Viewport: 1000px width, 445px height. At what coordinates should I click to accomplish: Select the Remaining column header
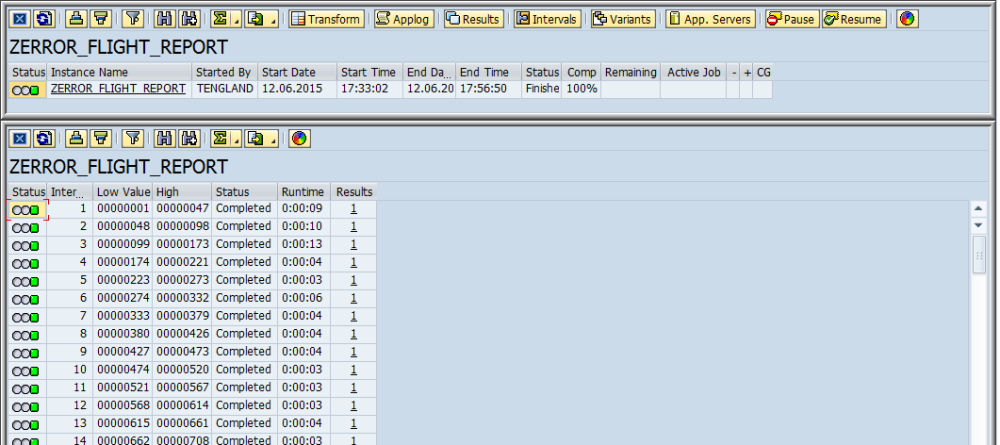click(x=630, y=72)
